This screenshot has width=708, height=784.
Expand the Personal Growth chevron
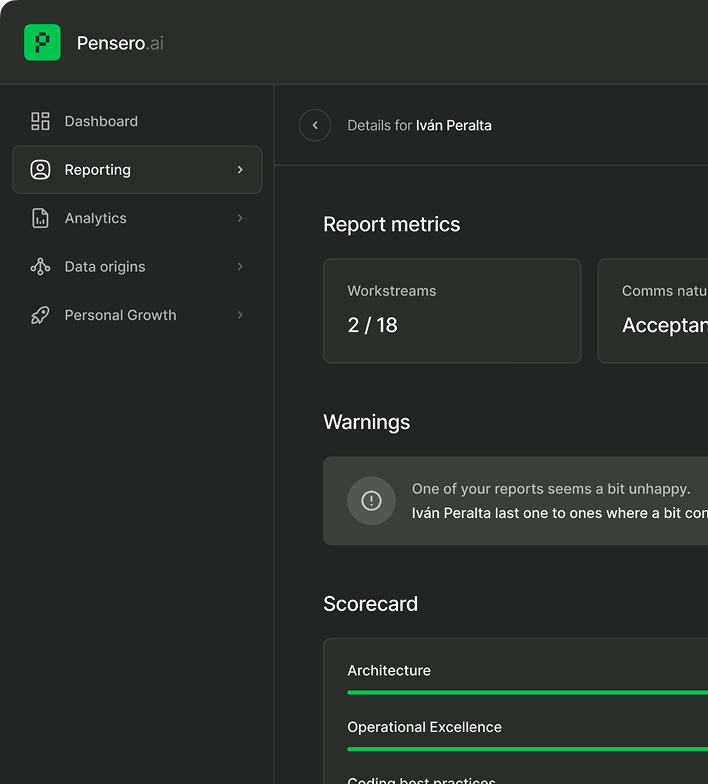(240, 315)
